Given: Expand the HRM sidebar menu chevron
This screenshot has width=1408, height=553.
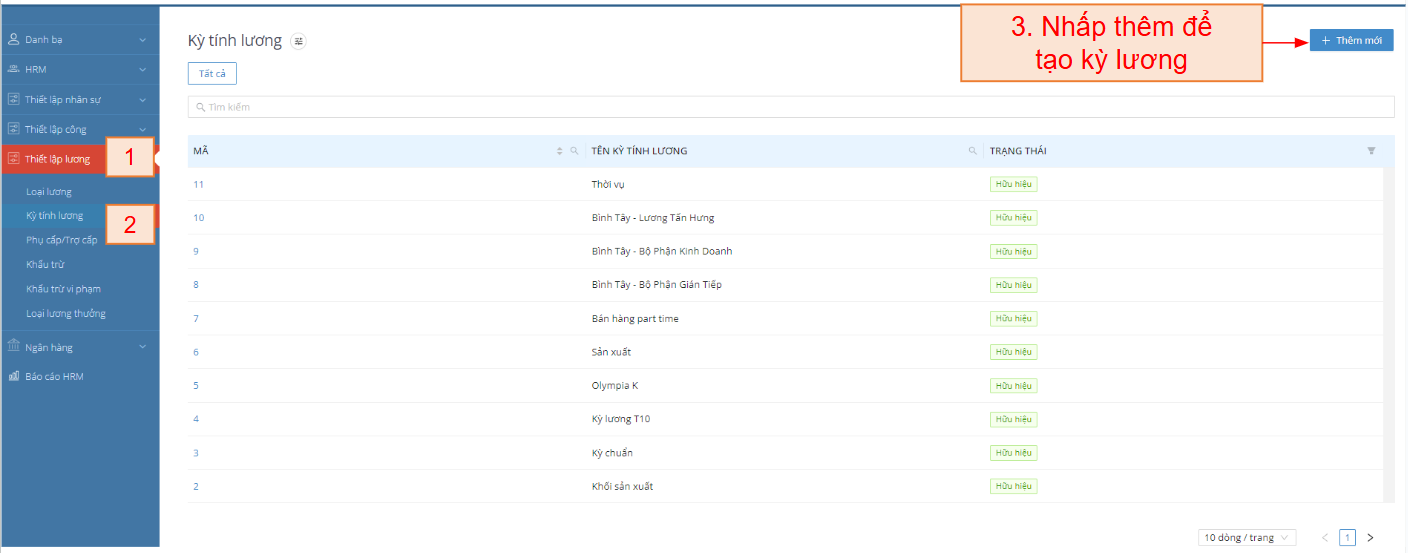Looking at the screenshot, I should point(142,69).
